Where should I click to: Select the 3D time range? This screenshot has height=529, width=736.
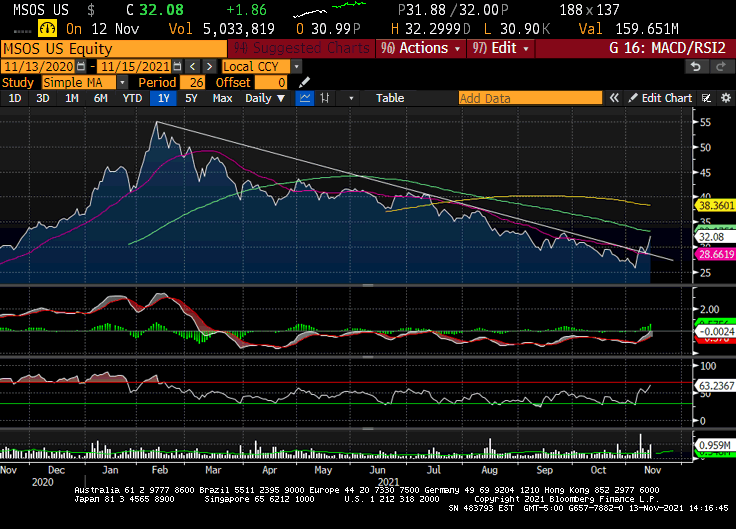43,98
